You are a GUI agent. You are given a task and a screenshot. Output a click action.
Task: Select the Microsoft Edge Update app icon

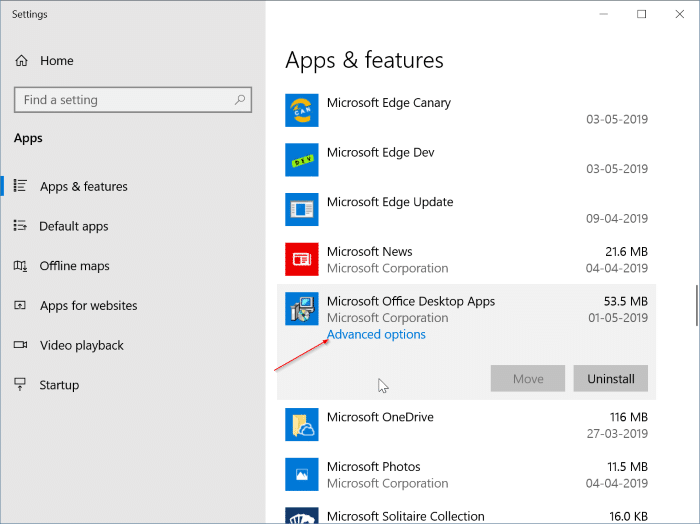(x=302, y=209)
